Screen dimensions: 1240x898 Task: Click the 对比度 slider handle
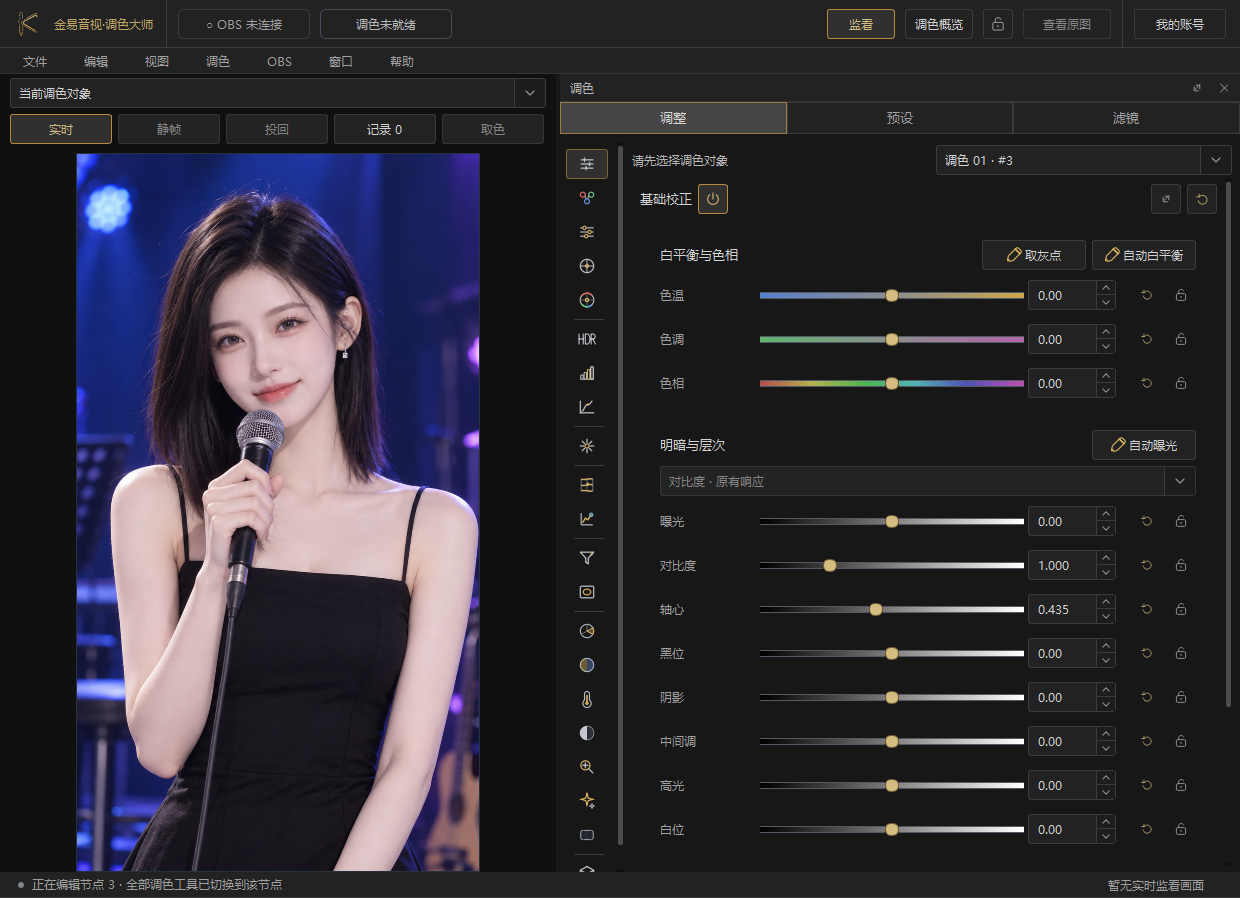coord(830,565)
